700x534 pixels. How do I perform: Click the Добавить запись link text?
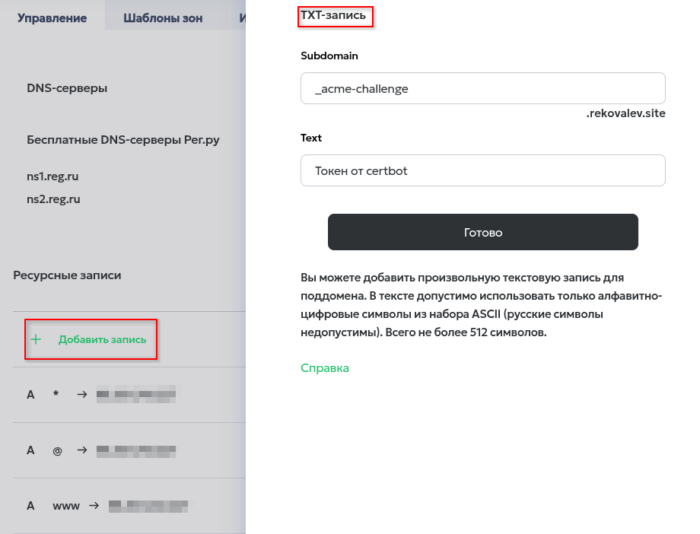point(102,340)
